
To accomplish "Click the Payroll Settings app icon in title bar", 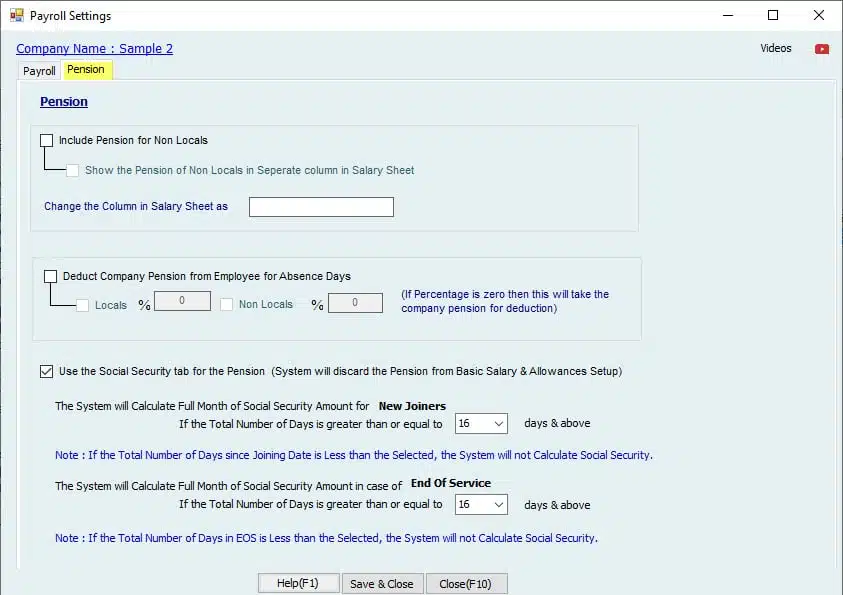I will [x=17, y=16].
